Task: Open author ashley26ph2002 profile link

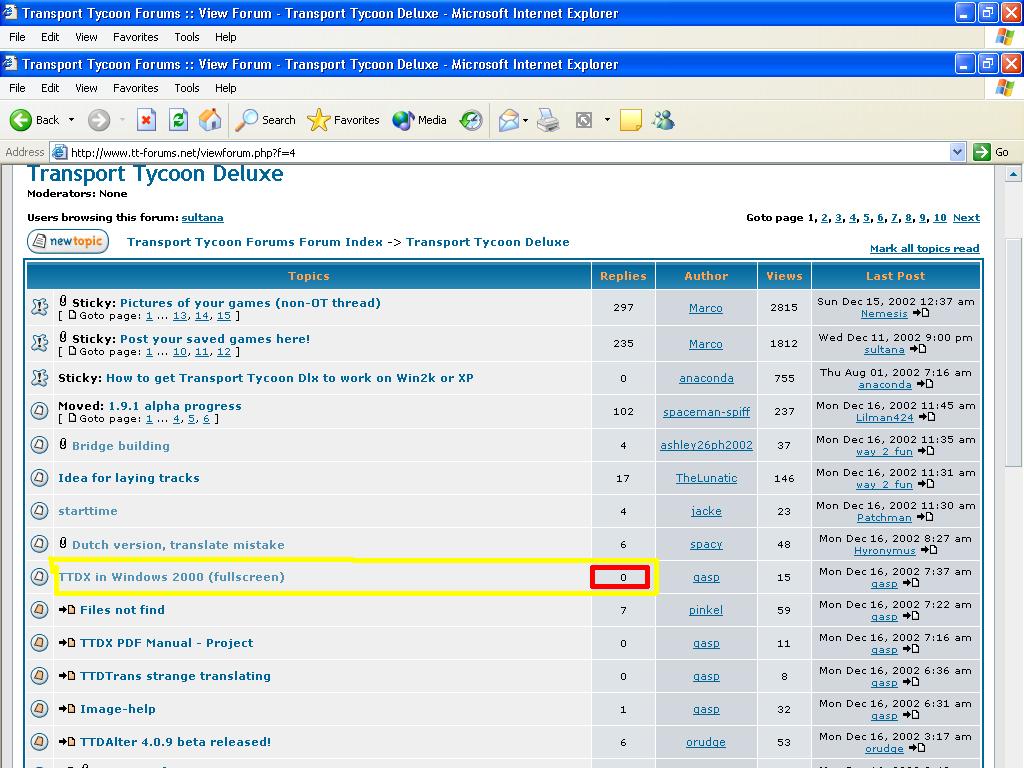Action: pyautogui.click(x=706, y=445)
